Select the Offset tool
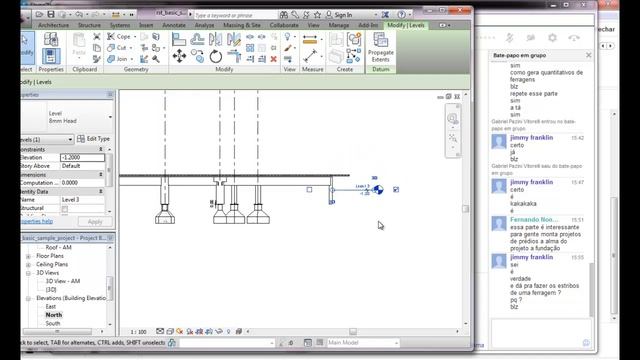 [x=197, y=39]
